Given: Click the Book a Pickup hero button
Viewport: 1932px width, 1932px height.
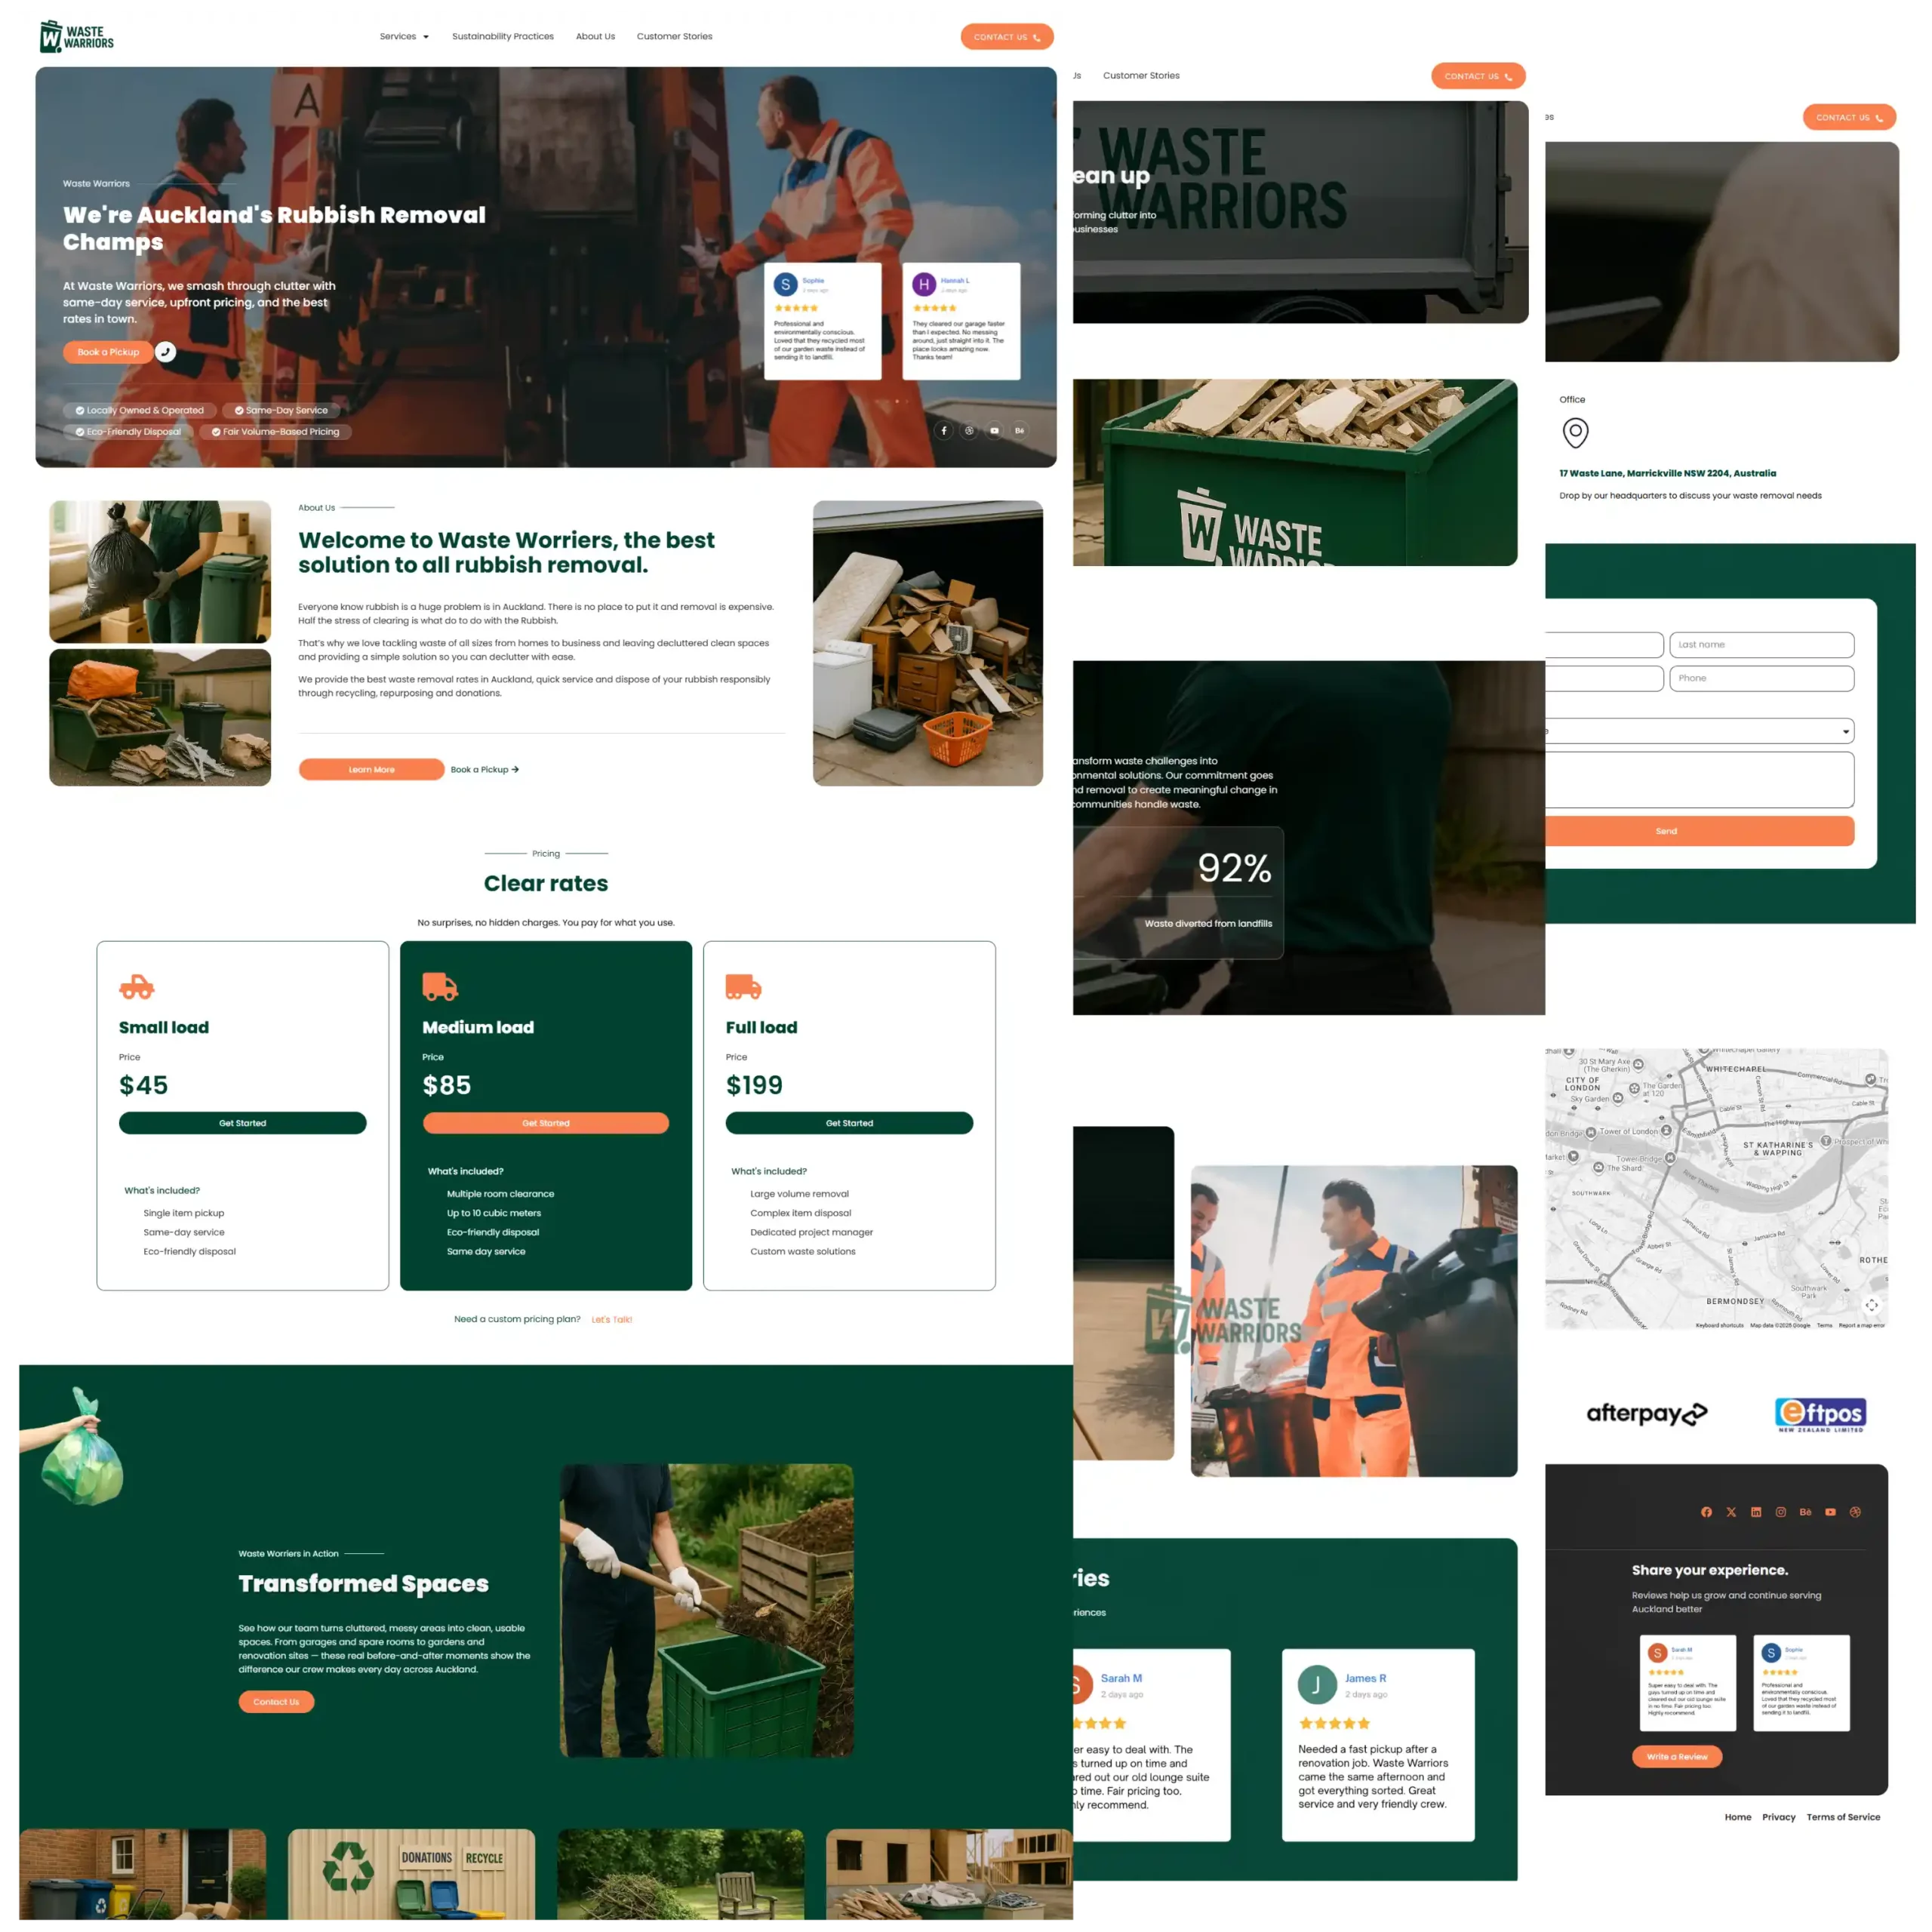Looking at the screenshot, I should coord(108,352).
